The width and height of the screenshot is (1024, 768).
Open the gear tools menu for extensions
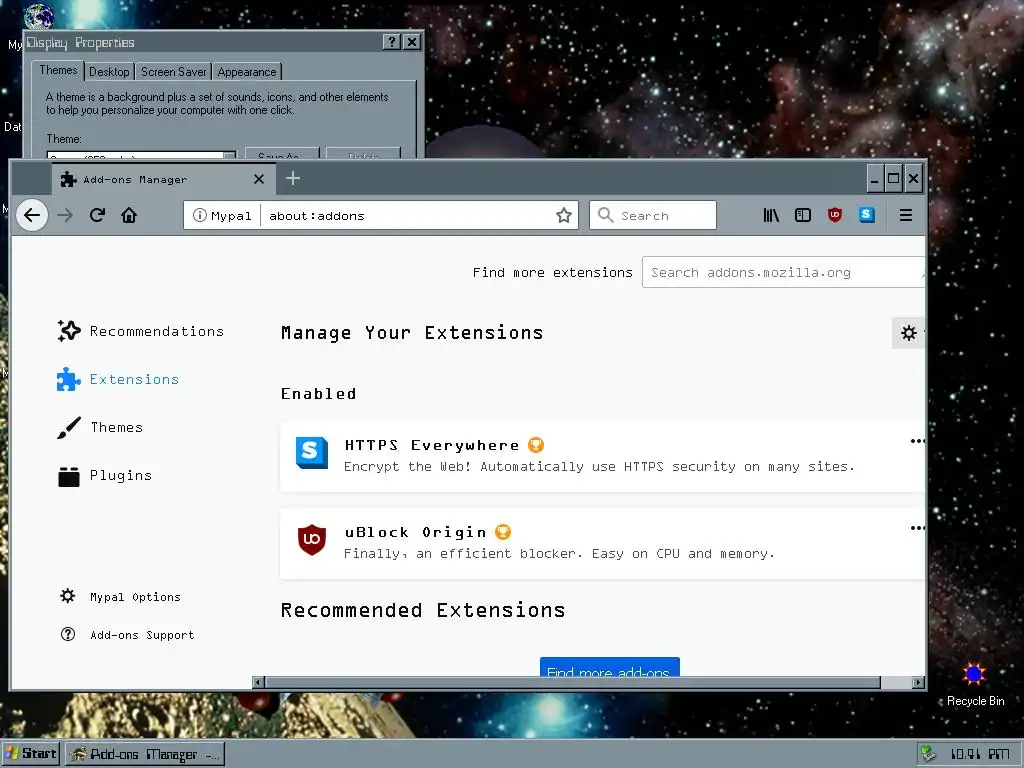click(908, 333)
